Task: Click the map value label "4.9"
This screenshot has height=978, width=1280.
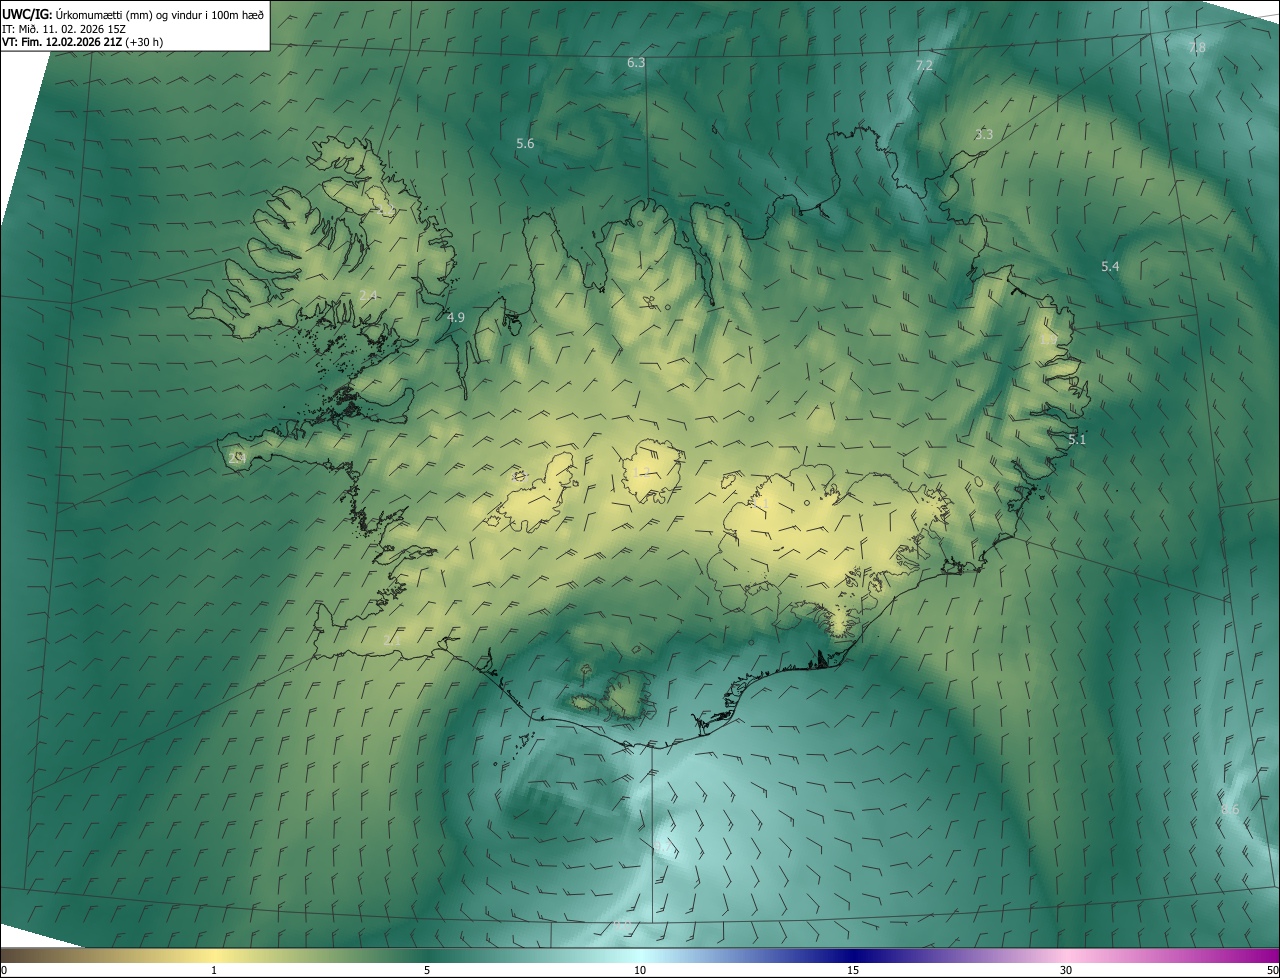Action: (x=456, y=317)
